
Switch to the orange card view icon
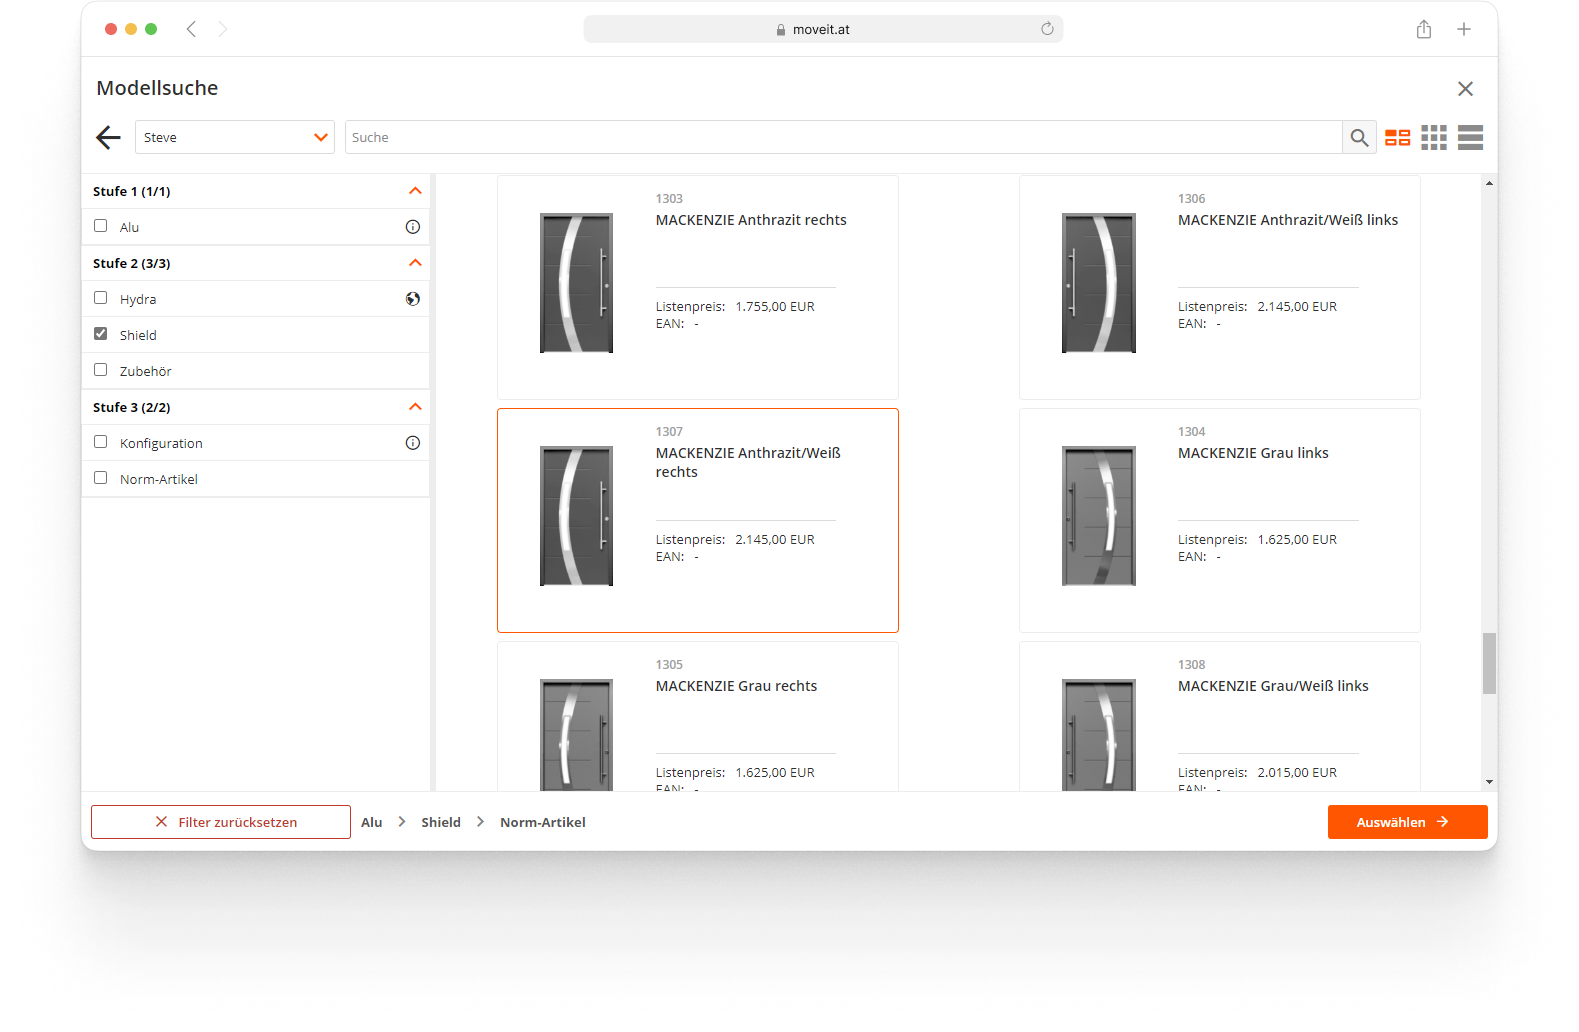(1397, 137)
